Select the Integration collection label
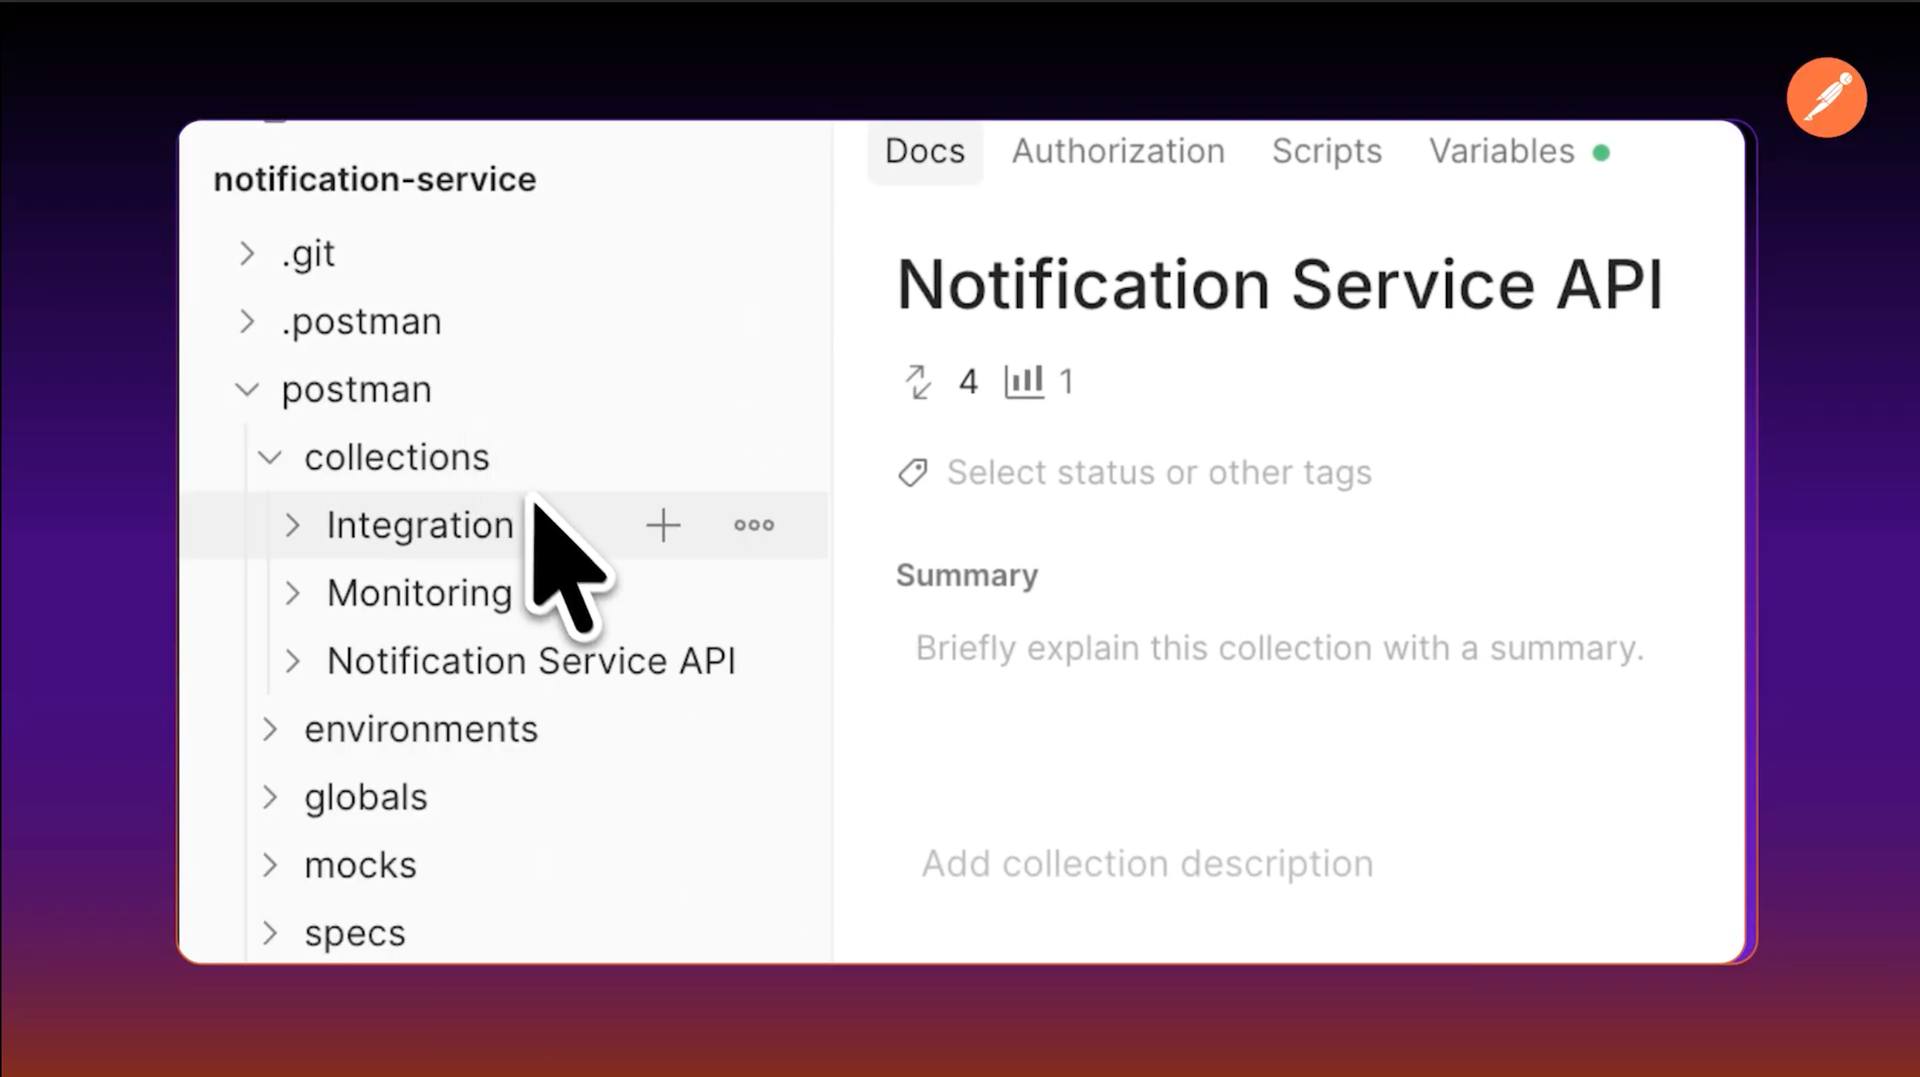 (420, 525)
